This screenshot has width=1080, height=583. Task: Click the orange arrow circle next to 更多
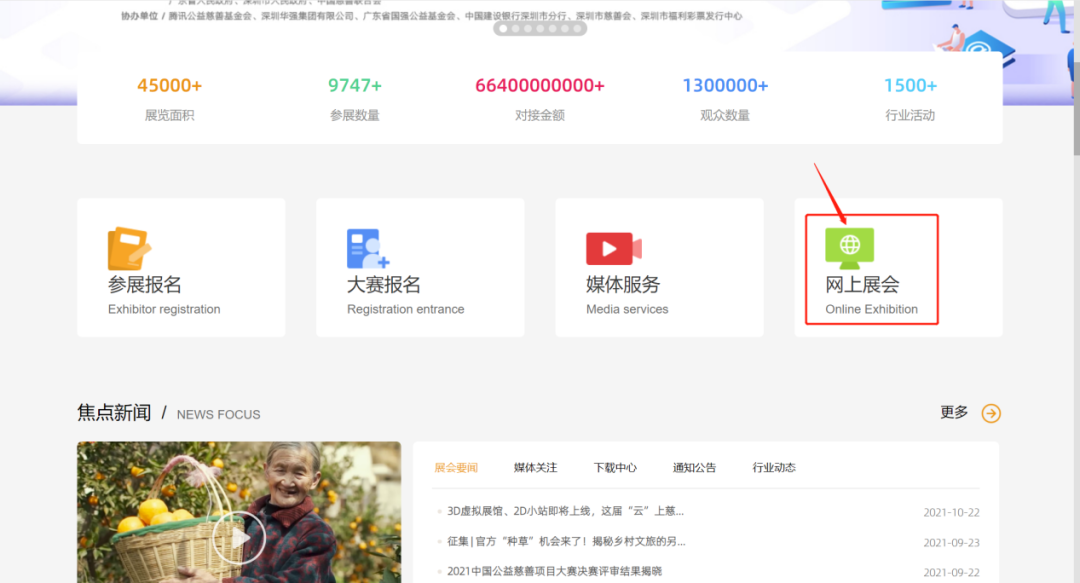pos(991,413)
